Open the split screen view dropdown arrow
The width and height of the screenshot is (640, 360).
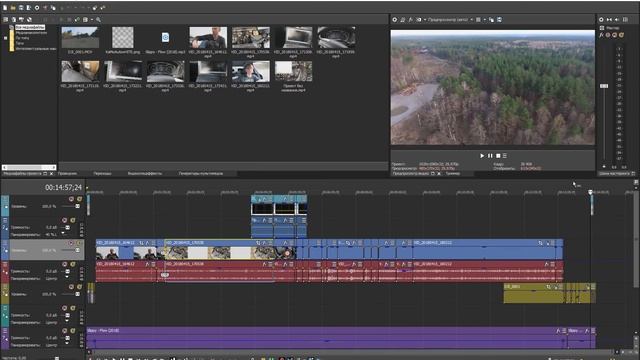coord(424,20)
